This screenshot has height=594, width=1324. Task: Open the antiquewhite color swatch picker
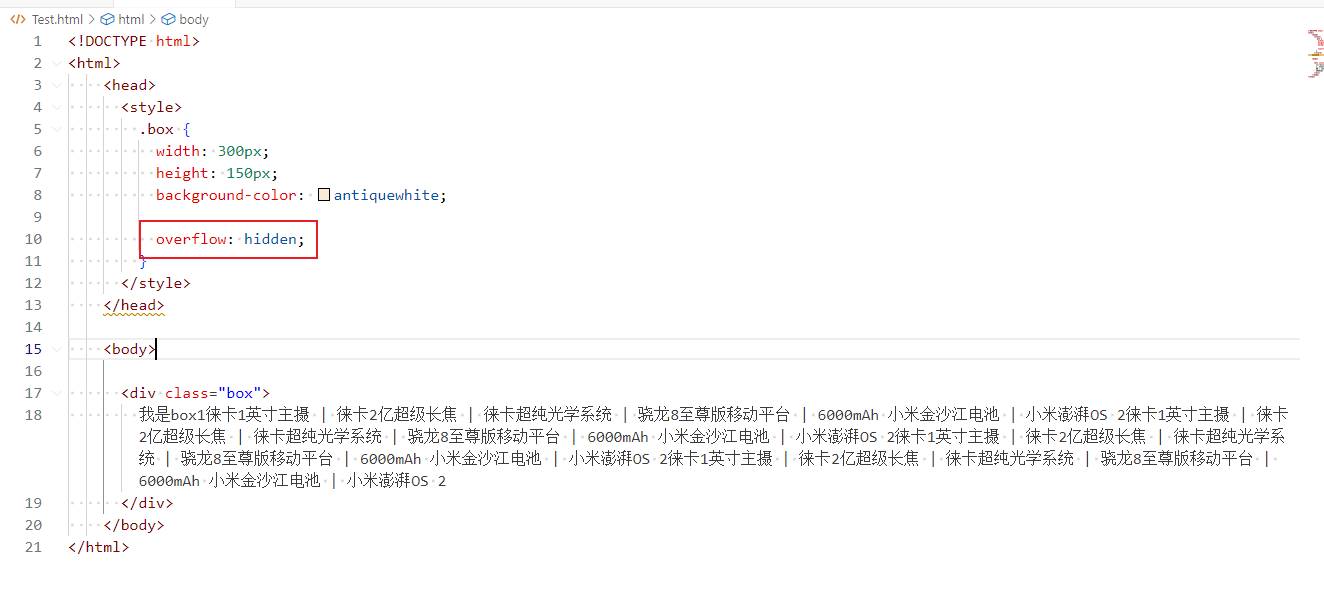[324, 195]
